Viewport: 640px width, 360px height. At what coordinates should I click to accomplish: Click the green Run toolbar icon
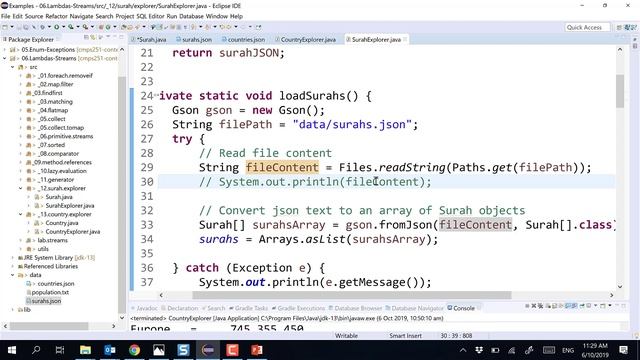tap(56, 27)
